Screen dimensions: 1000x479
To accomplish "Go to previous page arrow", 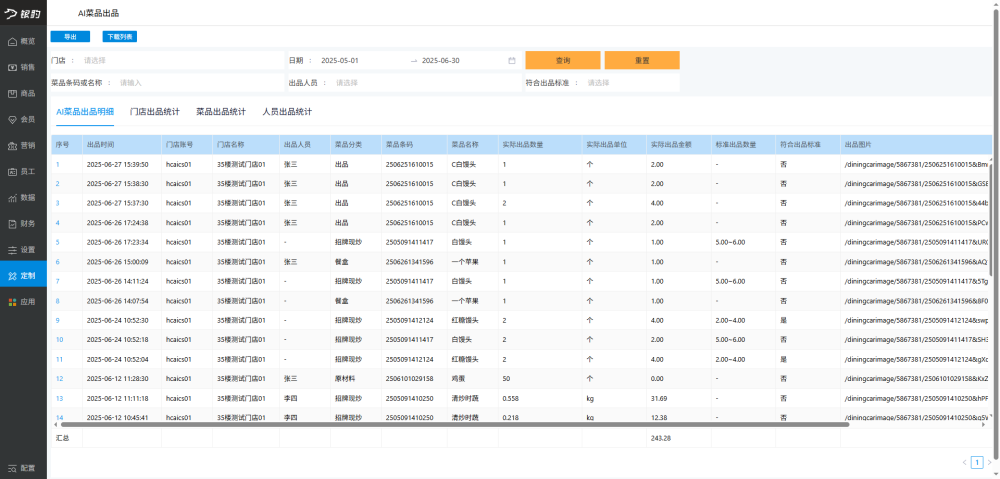I will pos(964,462).
